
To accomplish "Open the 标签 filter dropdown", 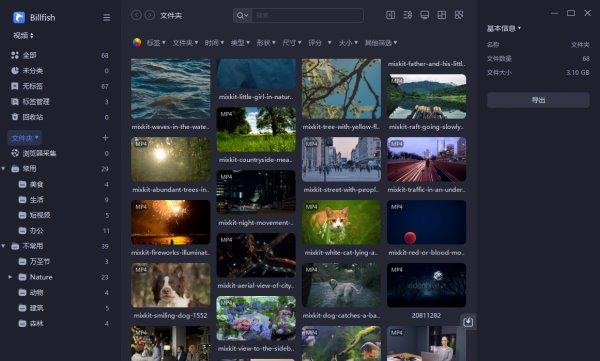I will click(156, 43).
